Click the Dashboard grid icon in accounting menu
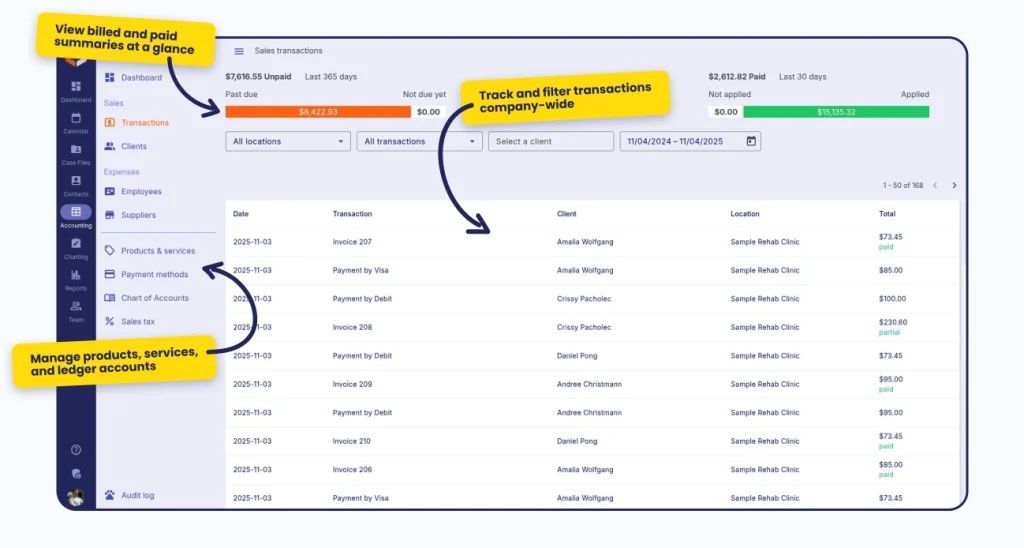This screenshot has width=1024, height=548. pos(110,78)
